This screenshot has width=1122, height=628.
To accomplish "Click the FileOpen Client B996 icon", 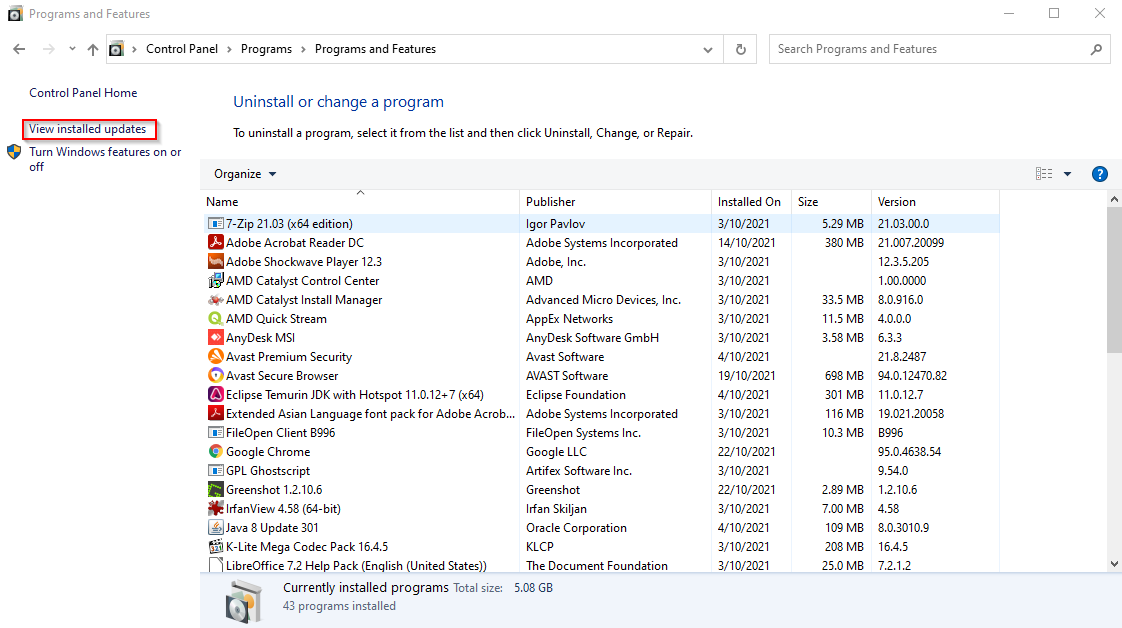I will (x=215, y=432).
